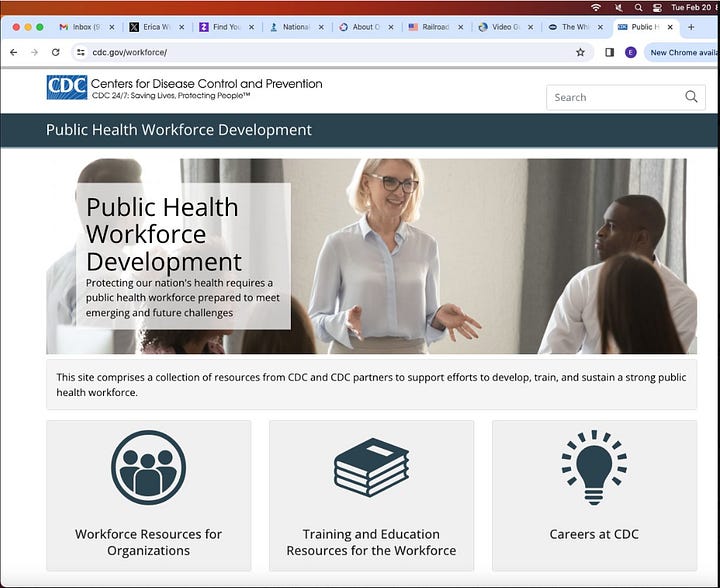Click the address bar showing cdc.gov/workforce/
Viewport: 720px width, 588px height.
(333, 52)
